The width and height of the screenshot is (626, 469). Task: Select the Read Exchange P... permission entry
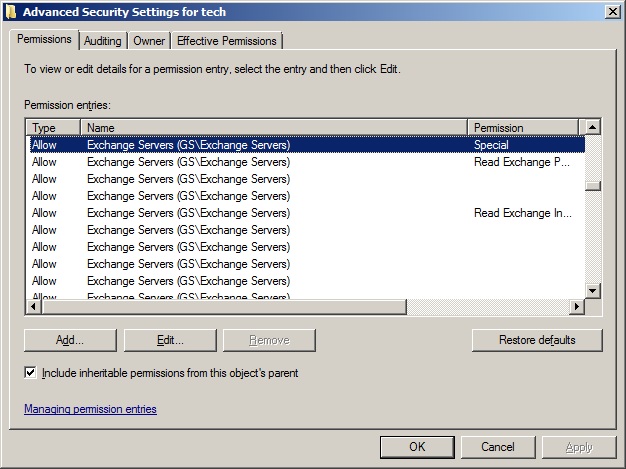point(307,162)
